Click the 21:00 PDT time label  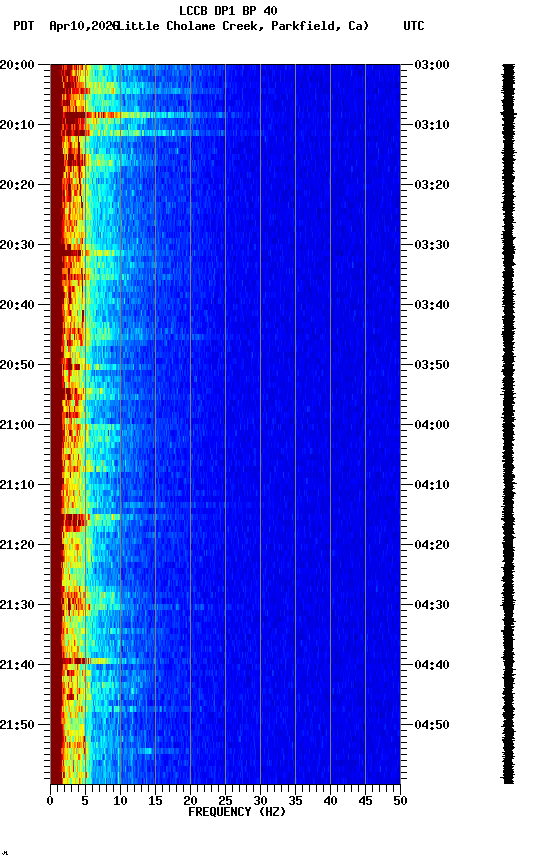[17, 425]
